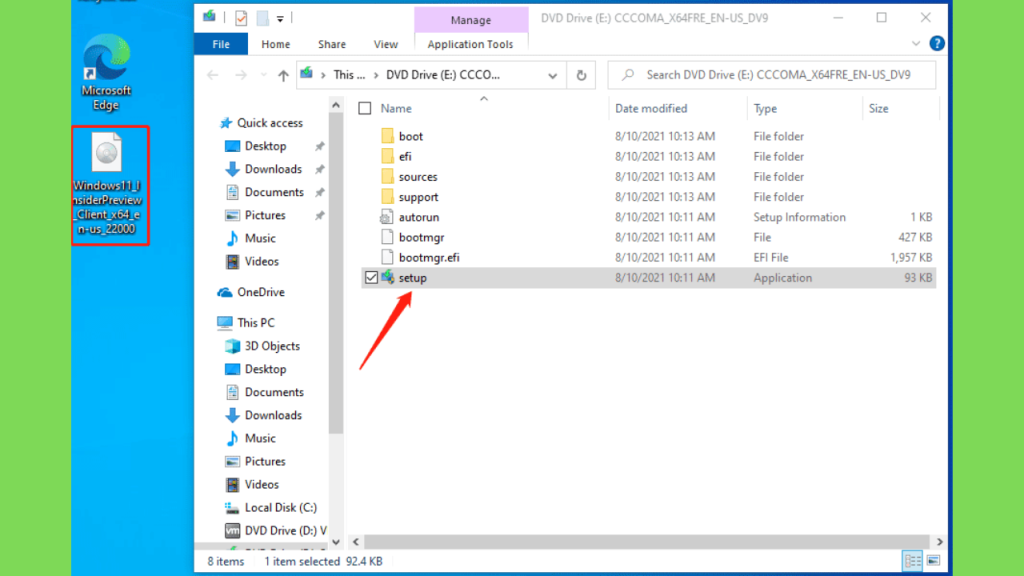Screen dimensions: 1024x576
Task: Sort files by Date modified column
Action: tap(651, 108)
